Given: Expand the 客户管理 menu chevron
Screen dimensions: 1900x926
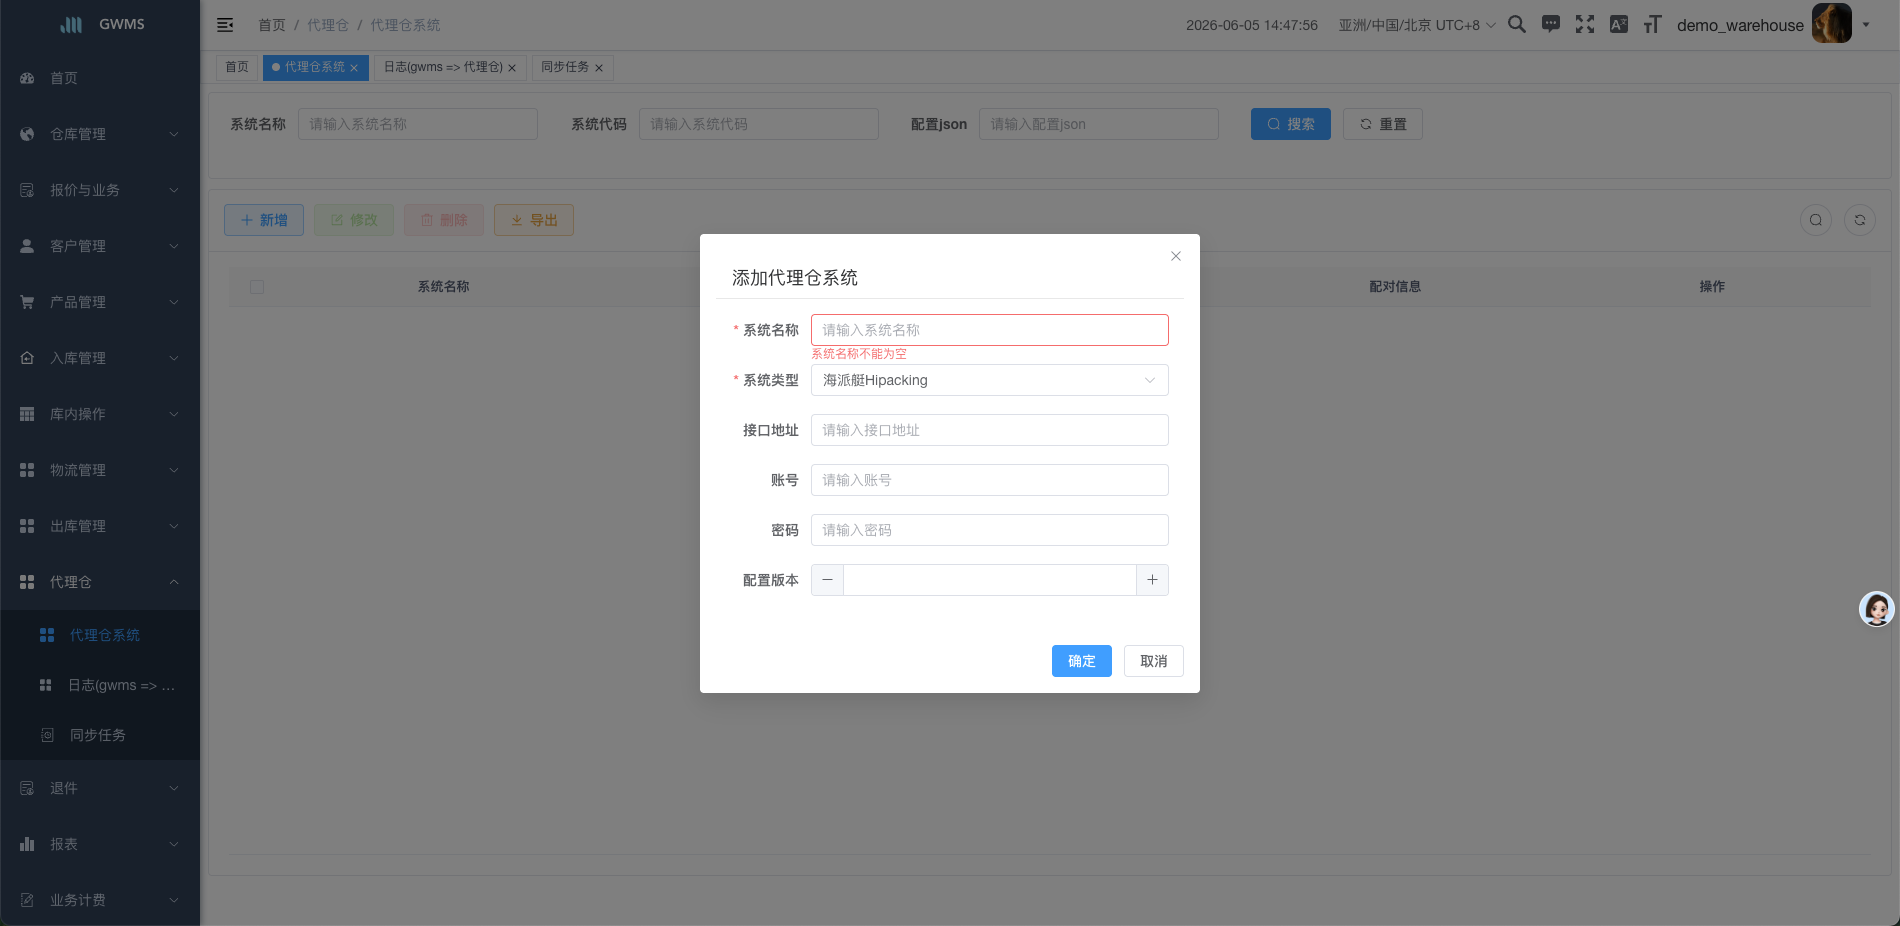Looking at the screenshot, I should pyautogui.click(x=174, y=246).
